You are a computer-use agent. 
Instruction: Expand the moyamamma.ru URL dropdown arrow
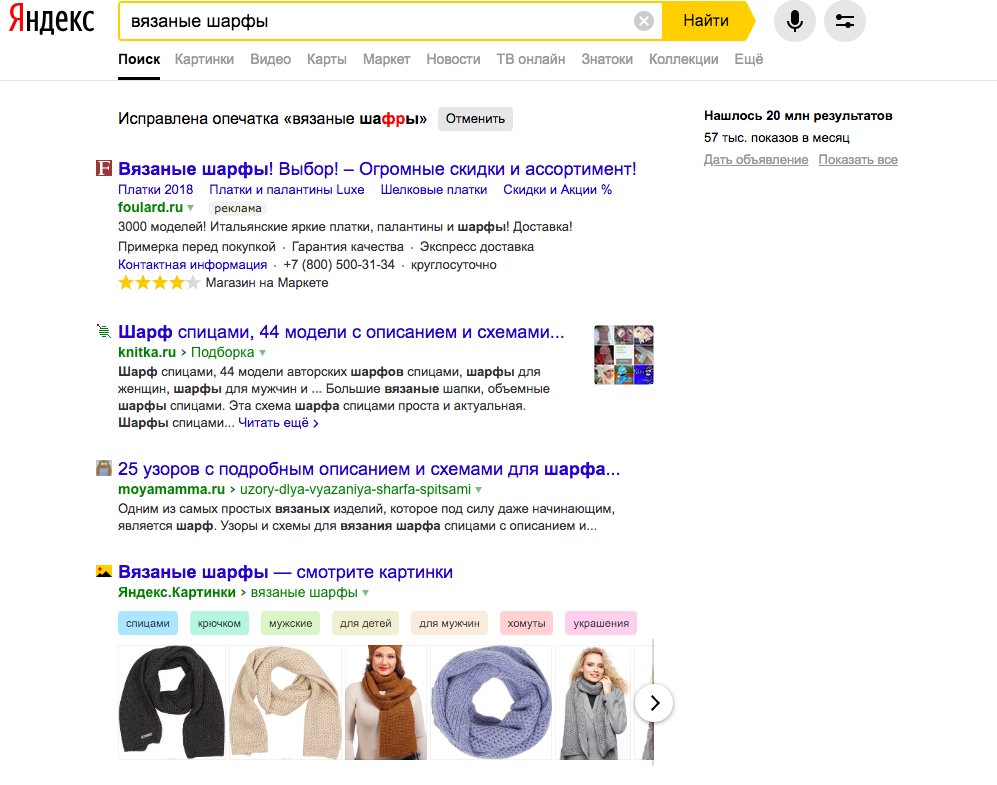coord(479,490)
